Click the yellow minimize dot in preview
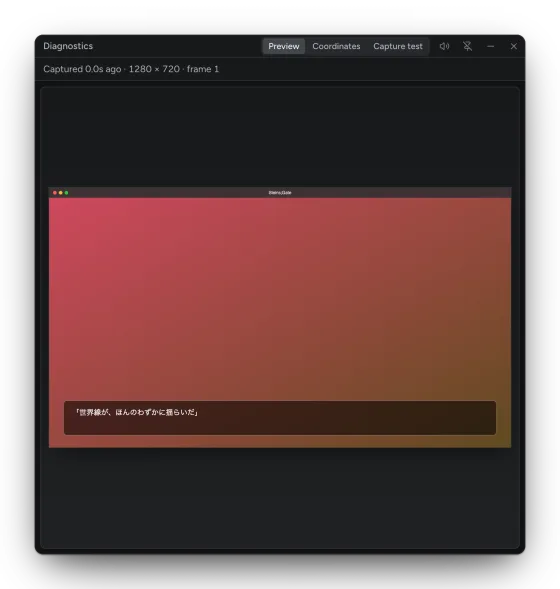The height and width of the screenshot is (589, 560). coord(60,193)
